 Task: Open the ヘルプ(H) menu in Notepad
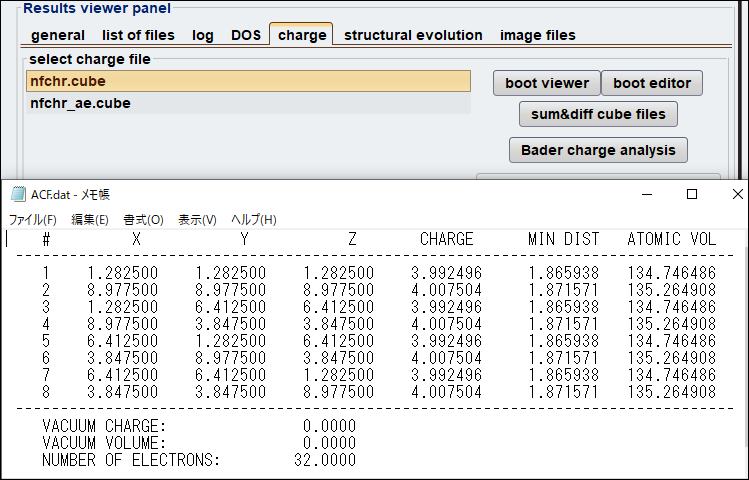tap(254, 220)
